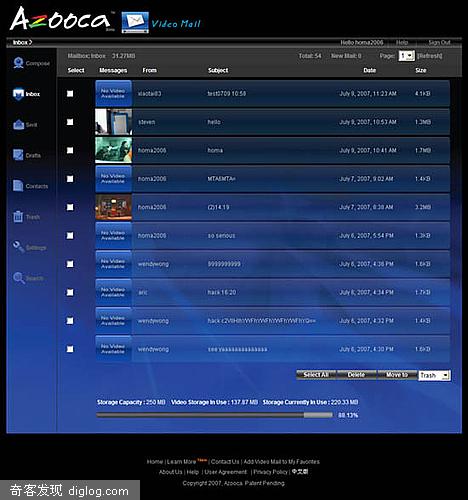Open the Sent folder icon
Image resolution: width=468 pixels, height=500 pixels.
pyautogui.click(x=19, y=125)
